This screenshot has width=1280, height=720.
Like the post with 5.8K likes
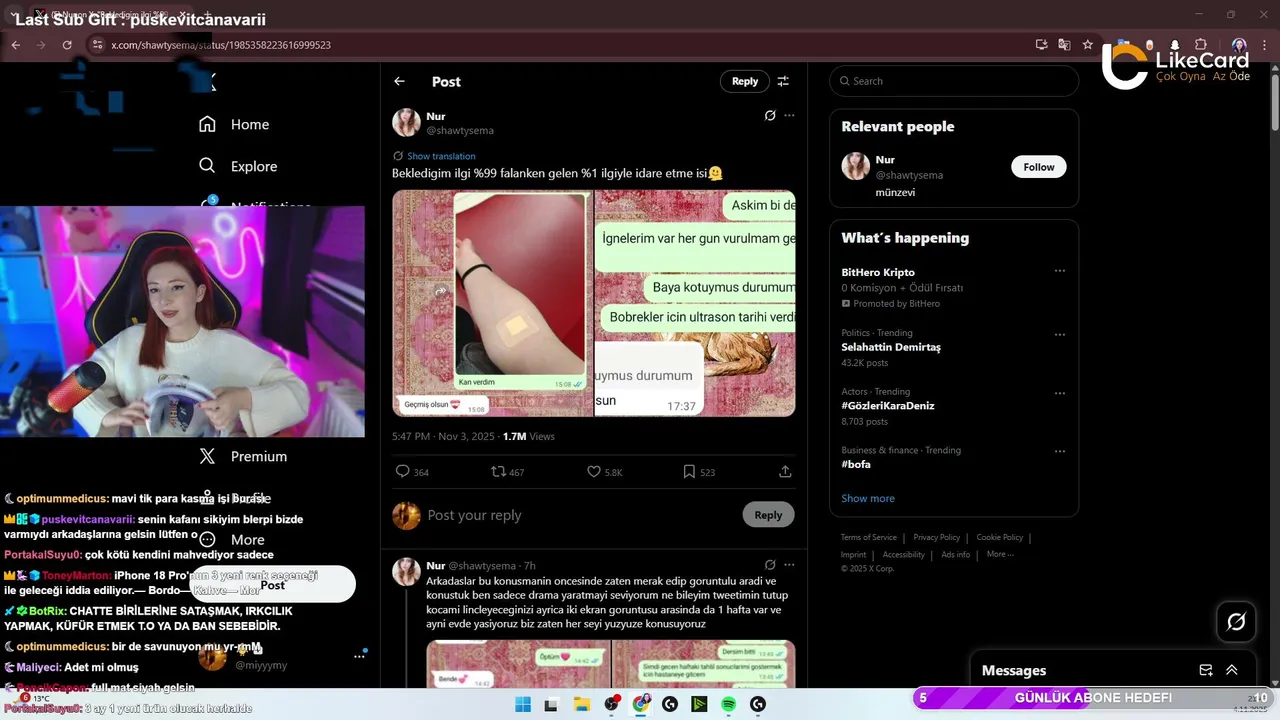click(593, 472)
